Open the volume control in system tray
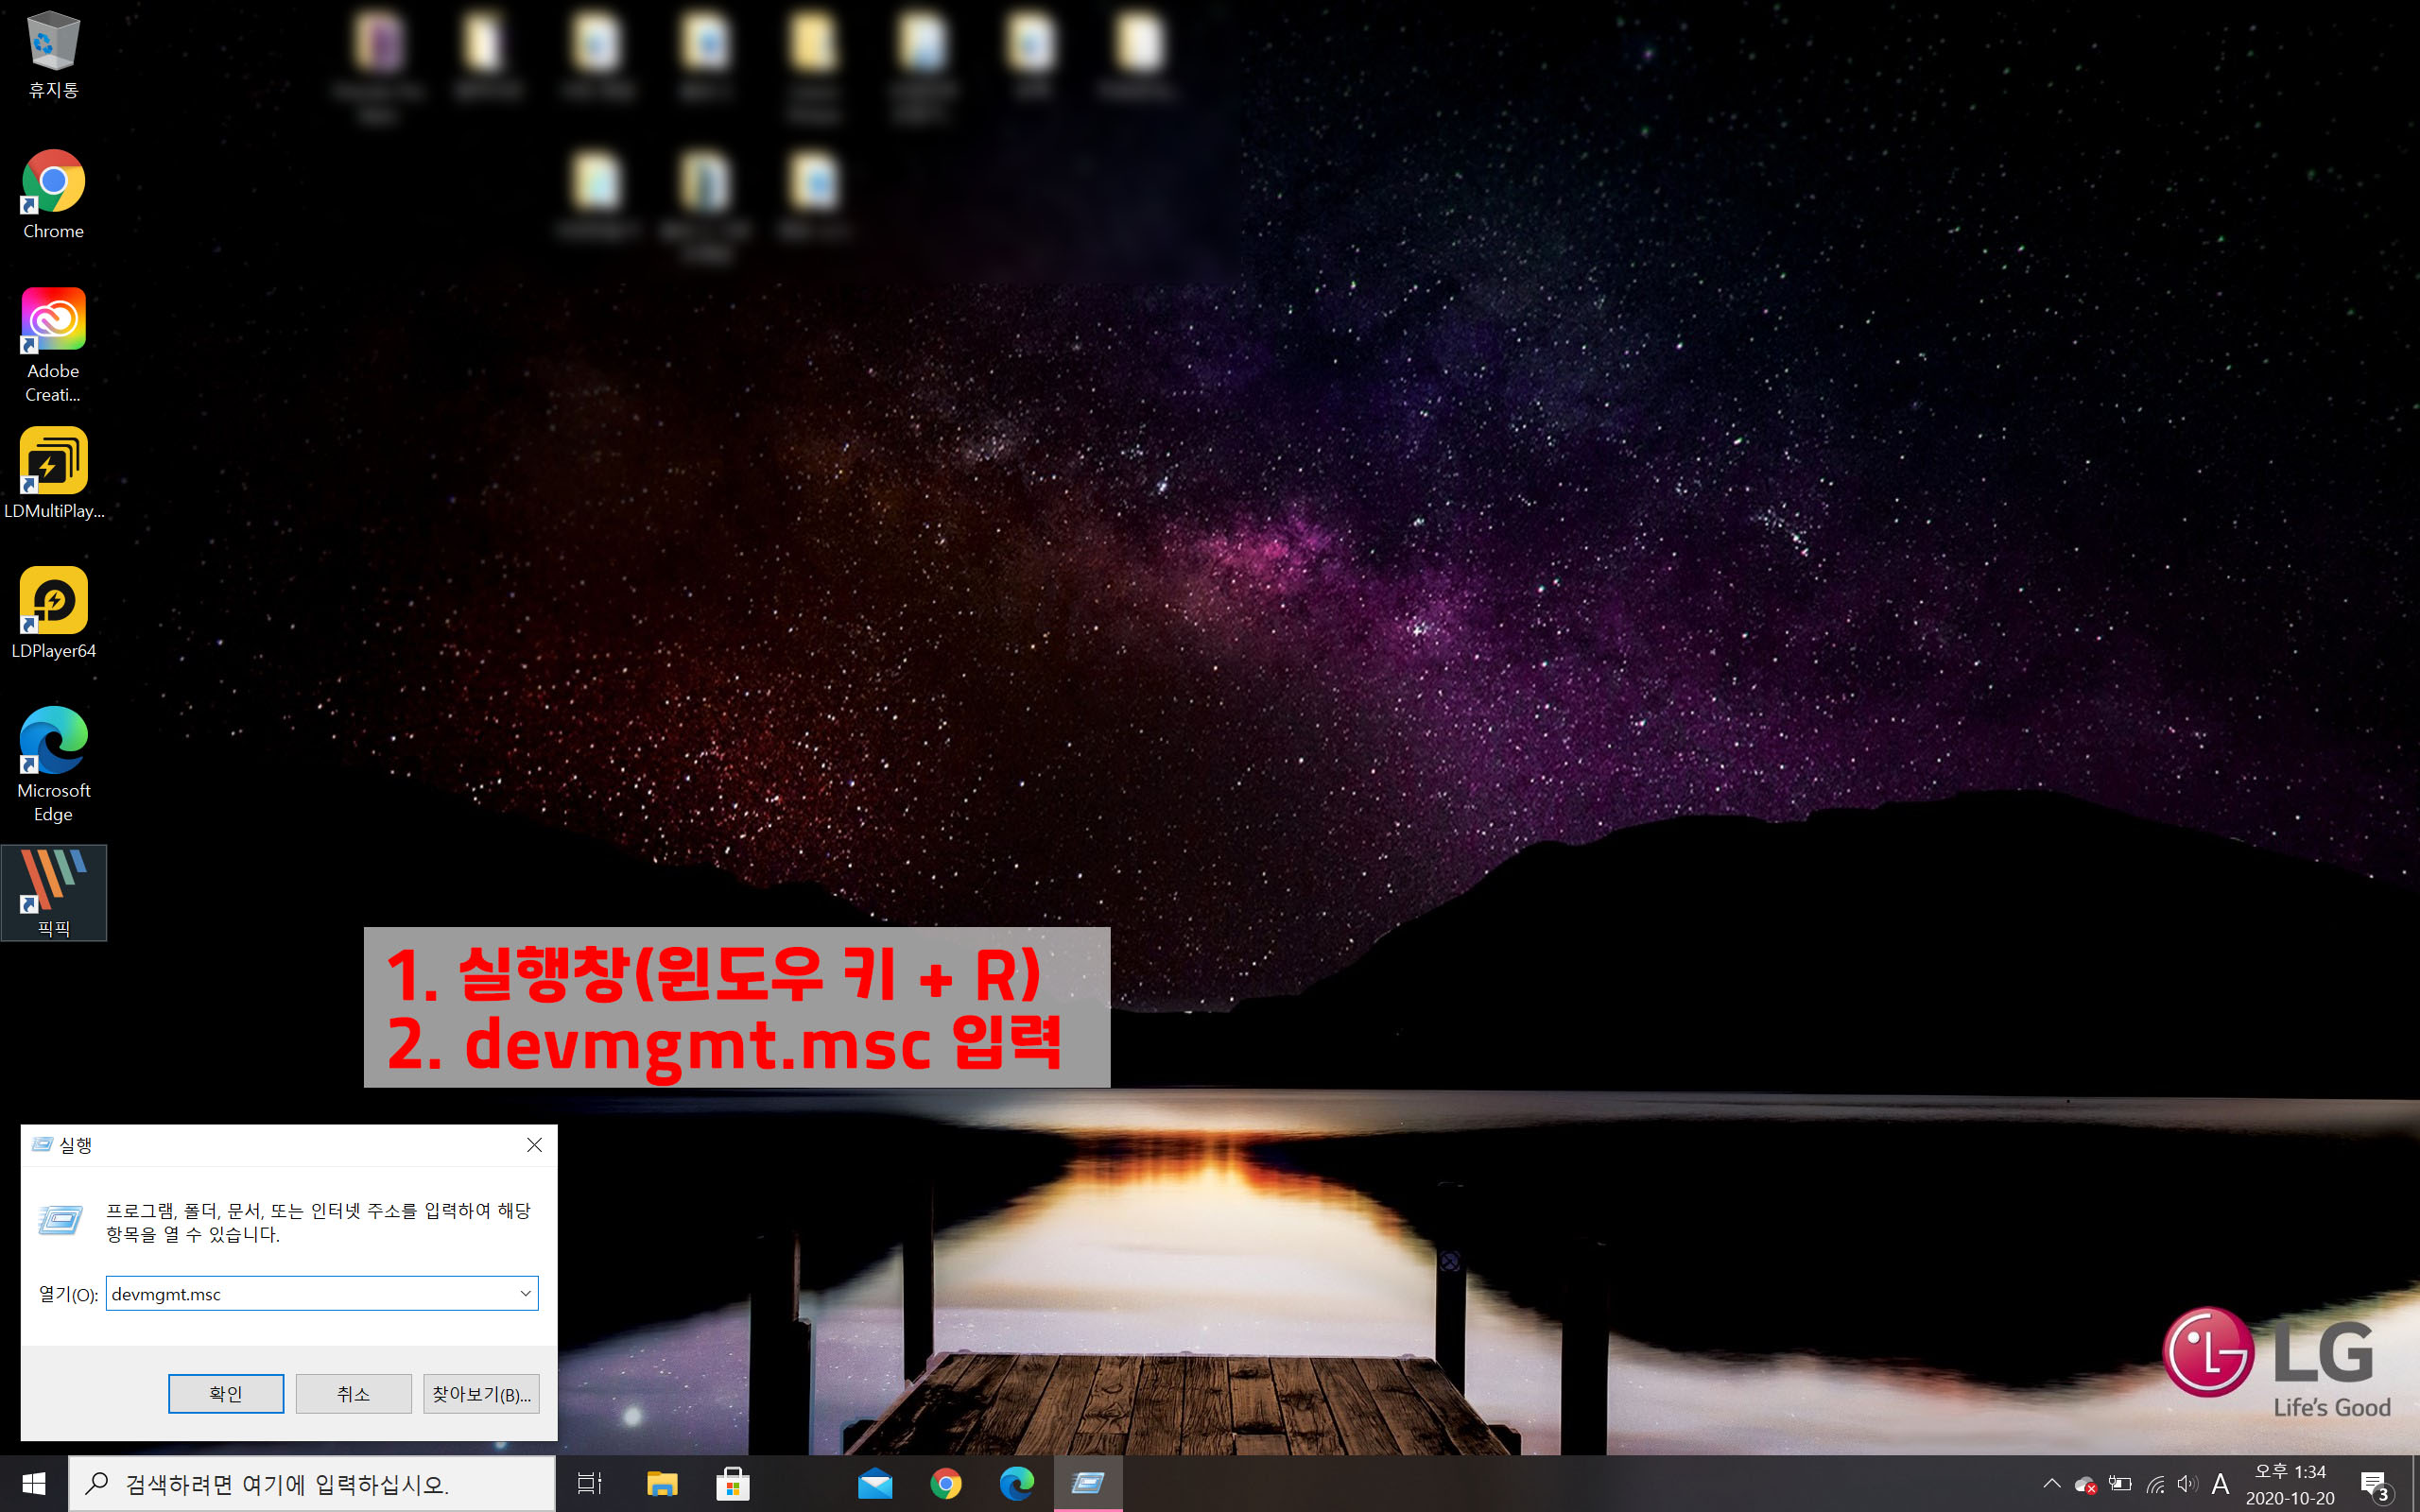The height and width of the screenshot is (1512, 2420). [x=2187, y=1484]
